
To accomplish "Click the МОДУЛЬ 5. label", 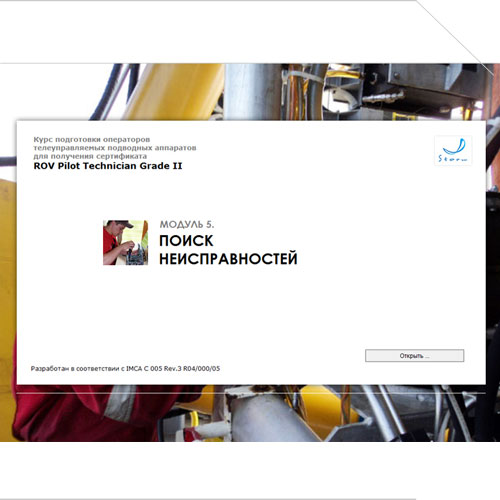I will coord(187,224).
